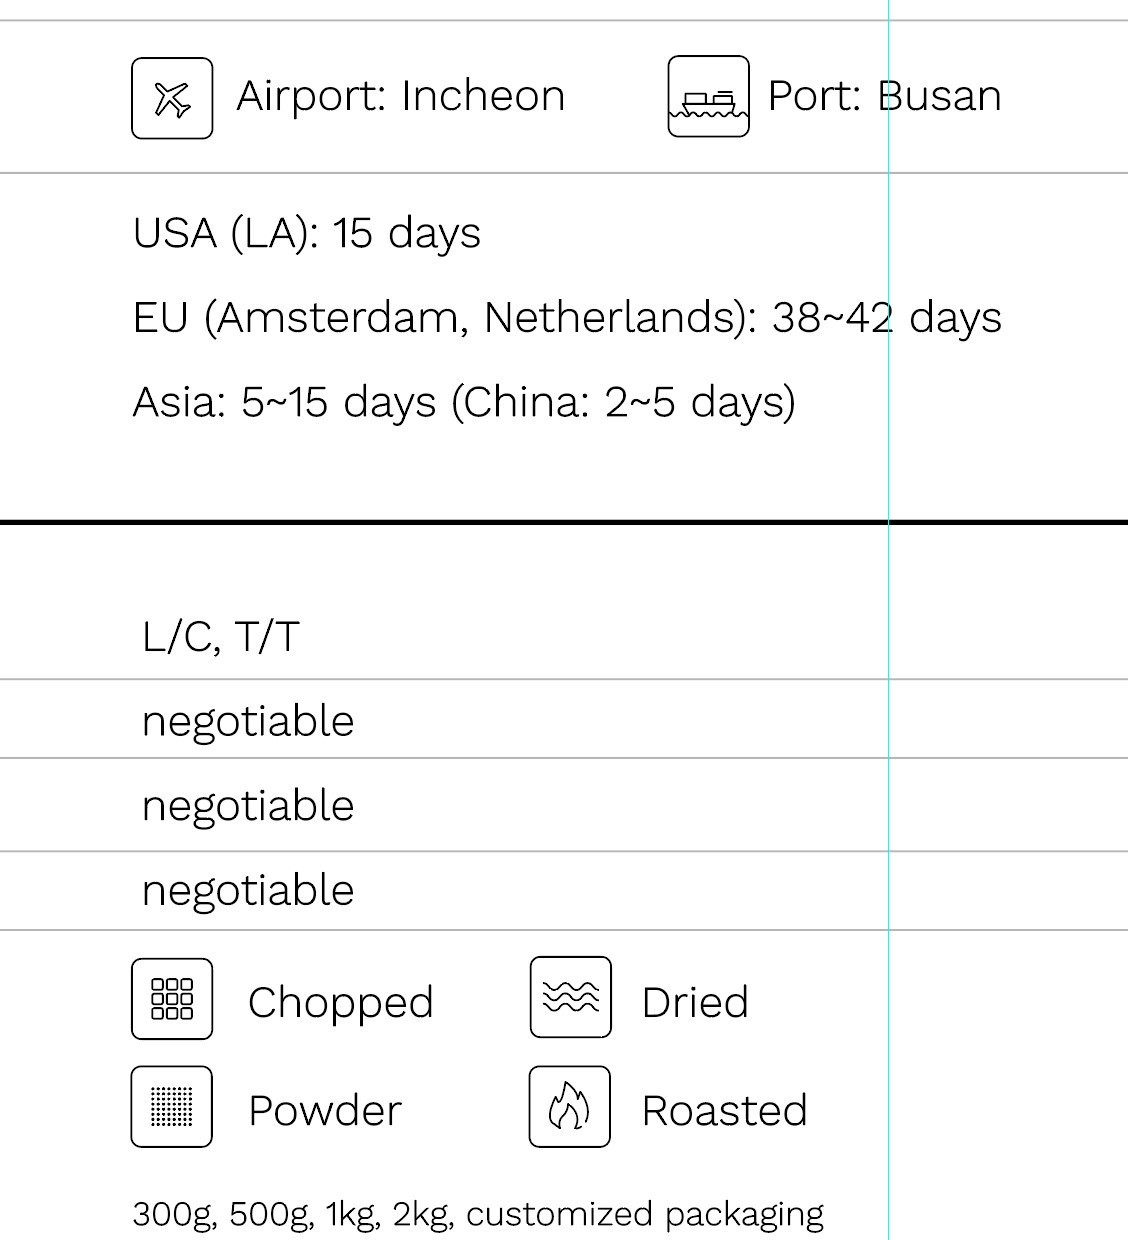
Task: Click the Asia 5~15 days text
Action: [464, 402]
